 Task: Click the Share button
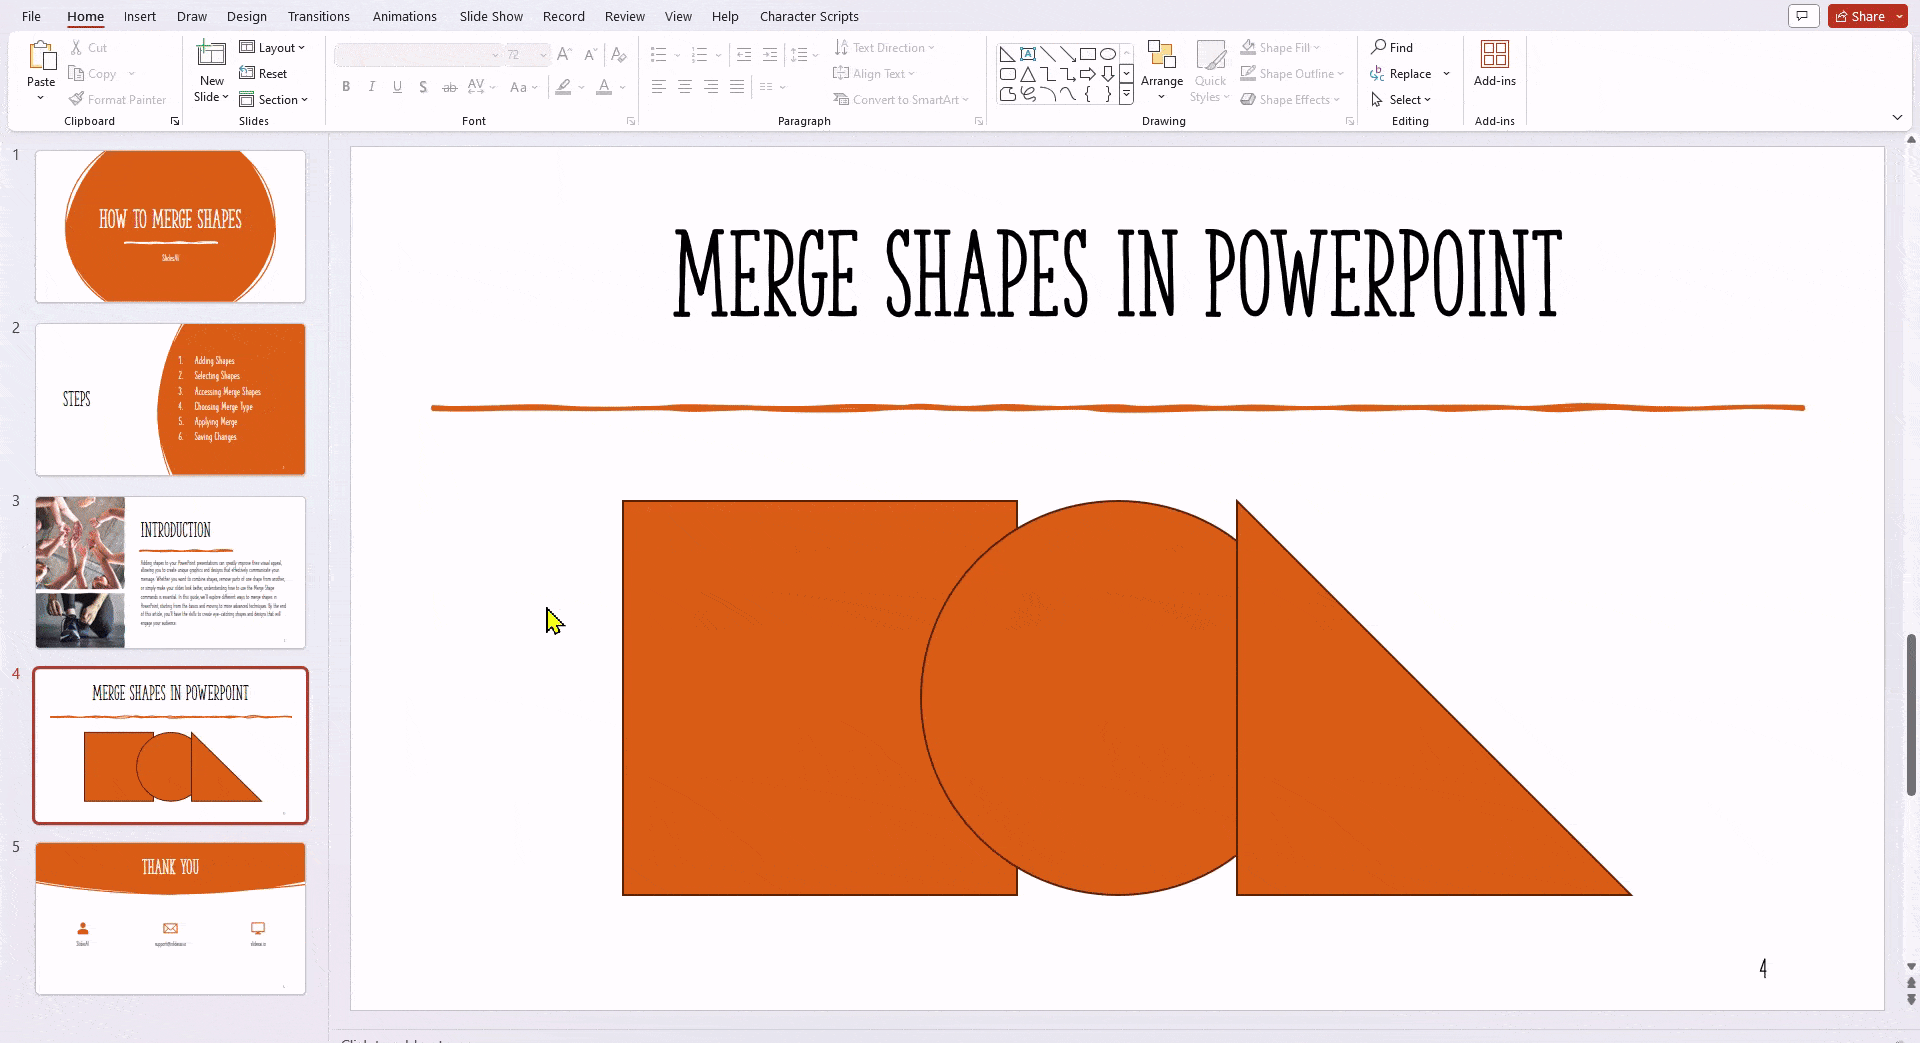coord(1862,15)
